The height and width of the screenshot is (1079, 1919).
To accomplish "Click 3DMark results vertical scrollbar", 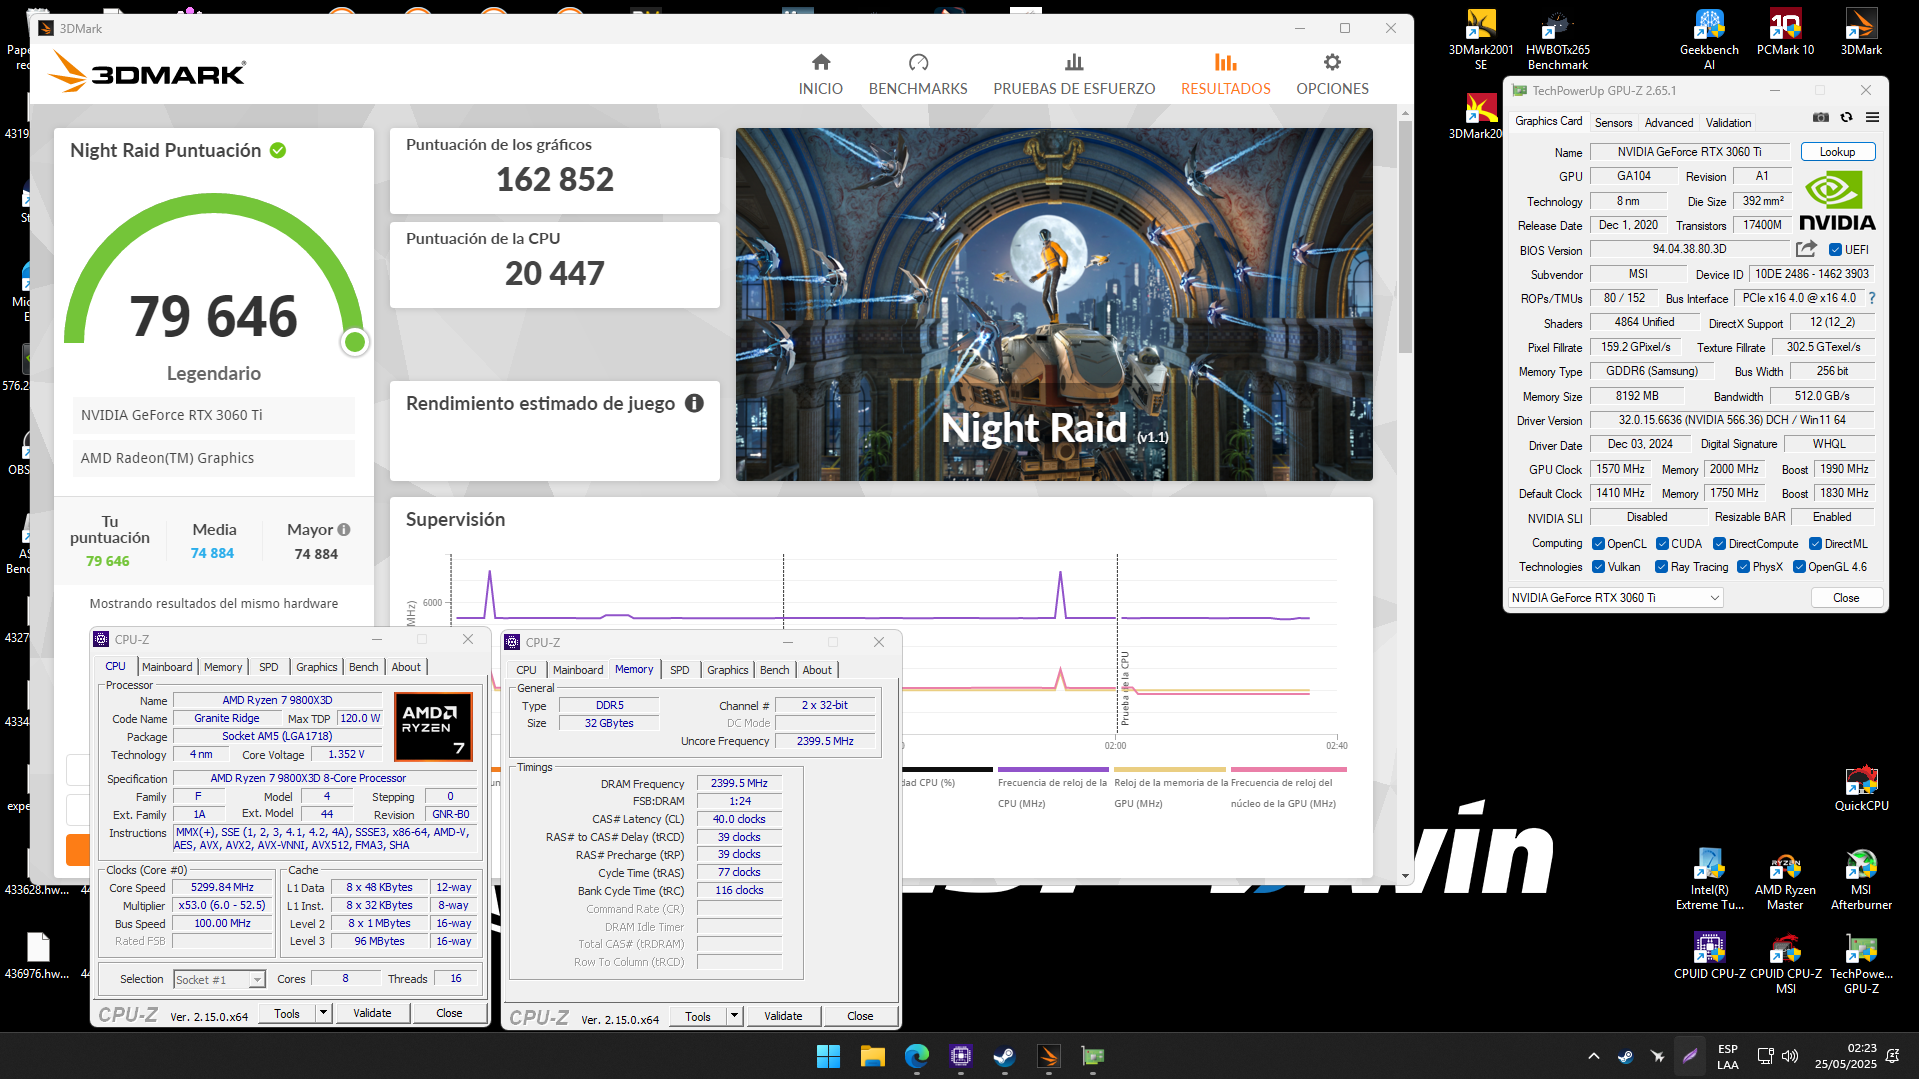I will [1405, 236].
